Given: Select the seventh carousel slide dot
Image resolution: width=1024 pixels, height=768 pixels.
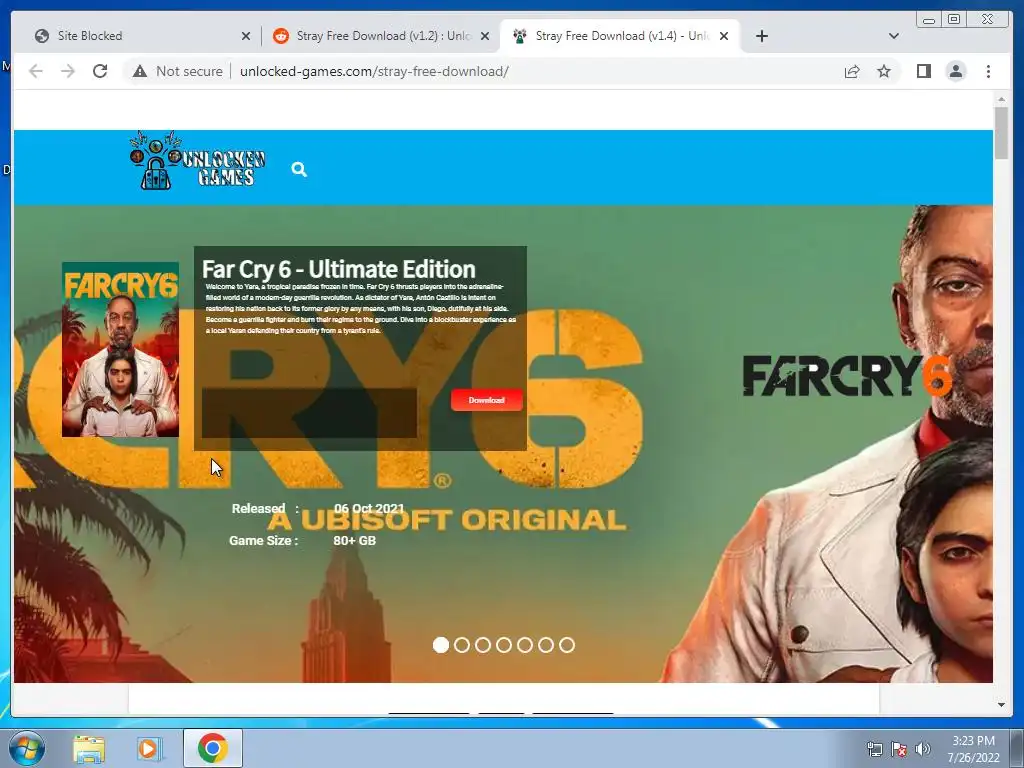Looking at the screenshot, I should coord(567,645).
